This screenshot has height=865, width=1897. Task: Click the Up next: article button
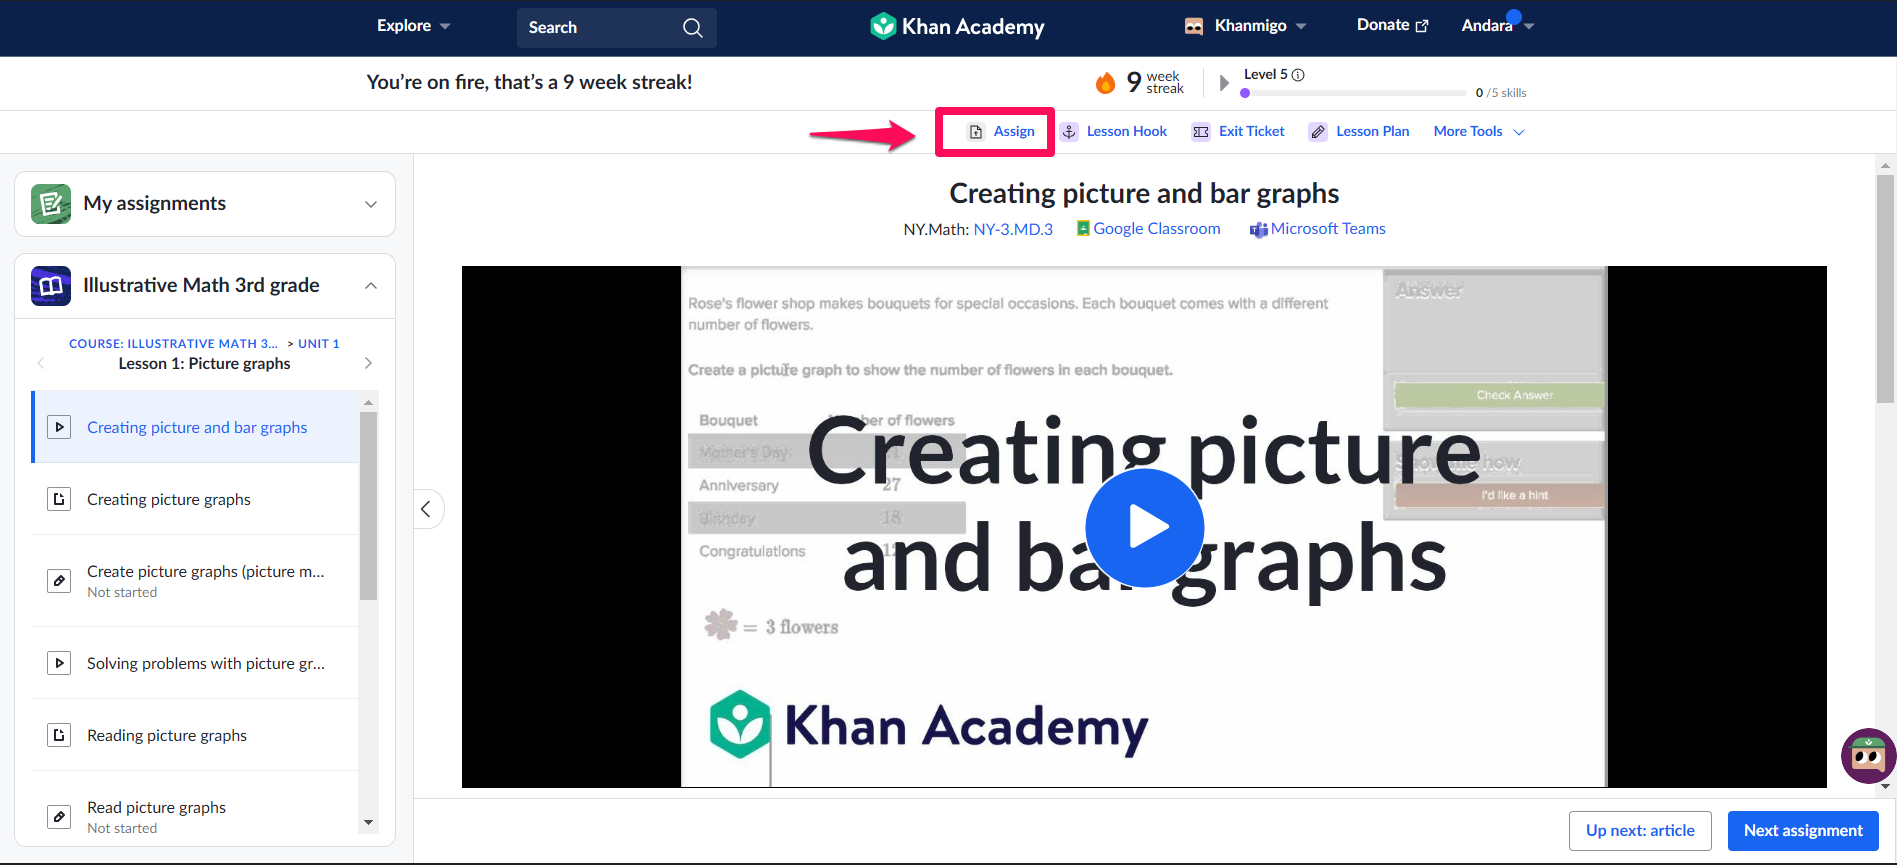tap(1640, 831)
